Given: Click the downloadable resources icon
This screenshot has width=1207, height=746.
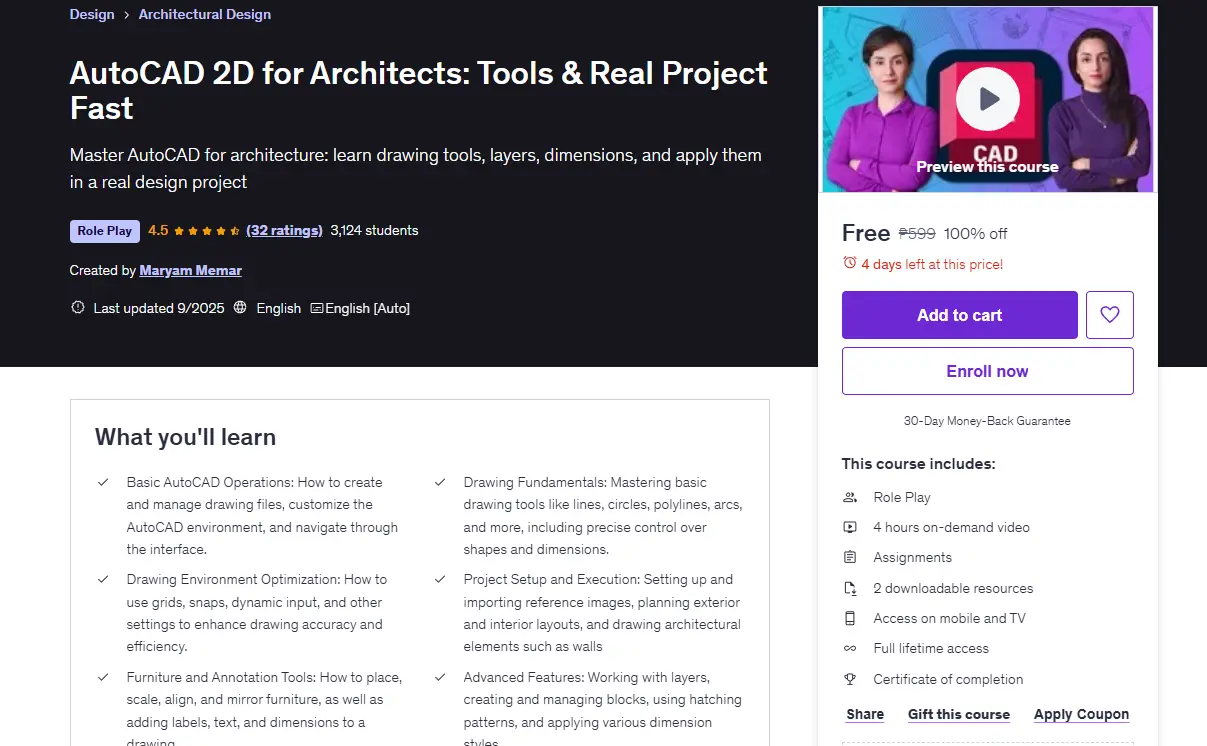Looking at the screenshot, I should (850, 588).
